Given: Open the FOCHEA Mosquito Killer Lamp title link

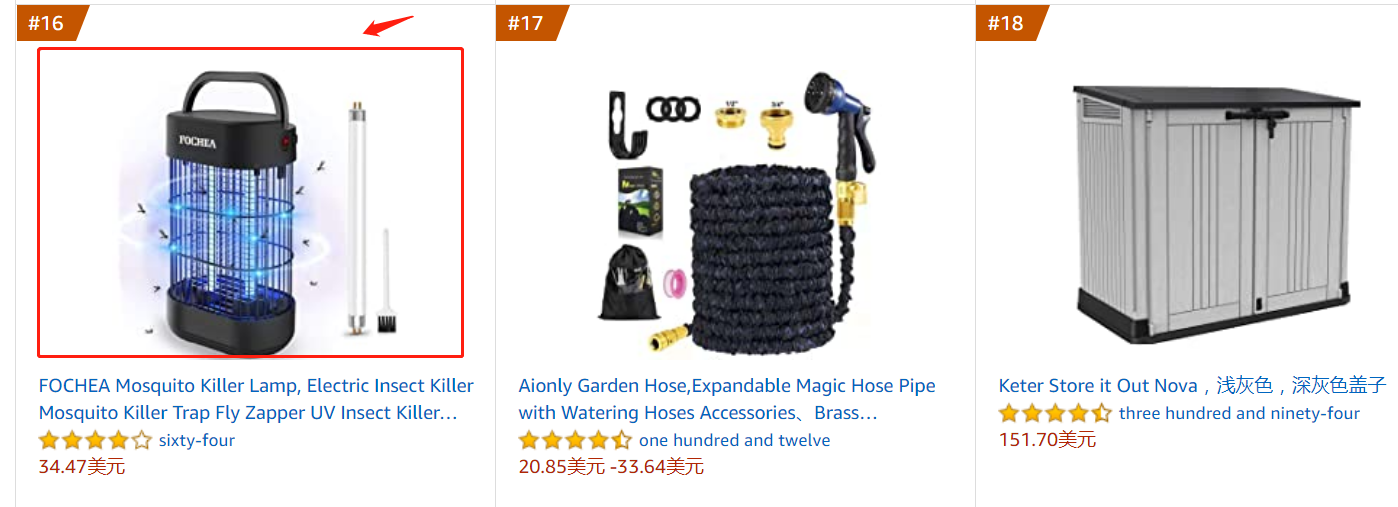Looking at the screenshot, I should pos(256,399).
